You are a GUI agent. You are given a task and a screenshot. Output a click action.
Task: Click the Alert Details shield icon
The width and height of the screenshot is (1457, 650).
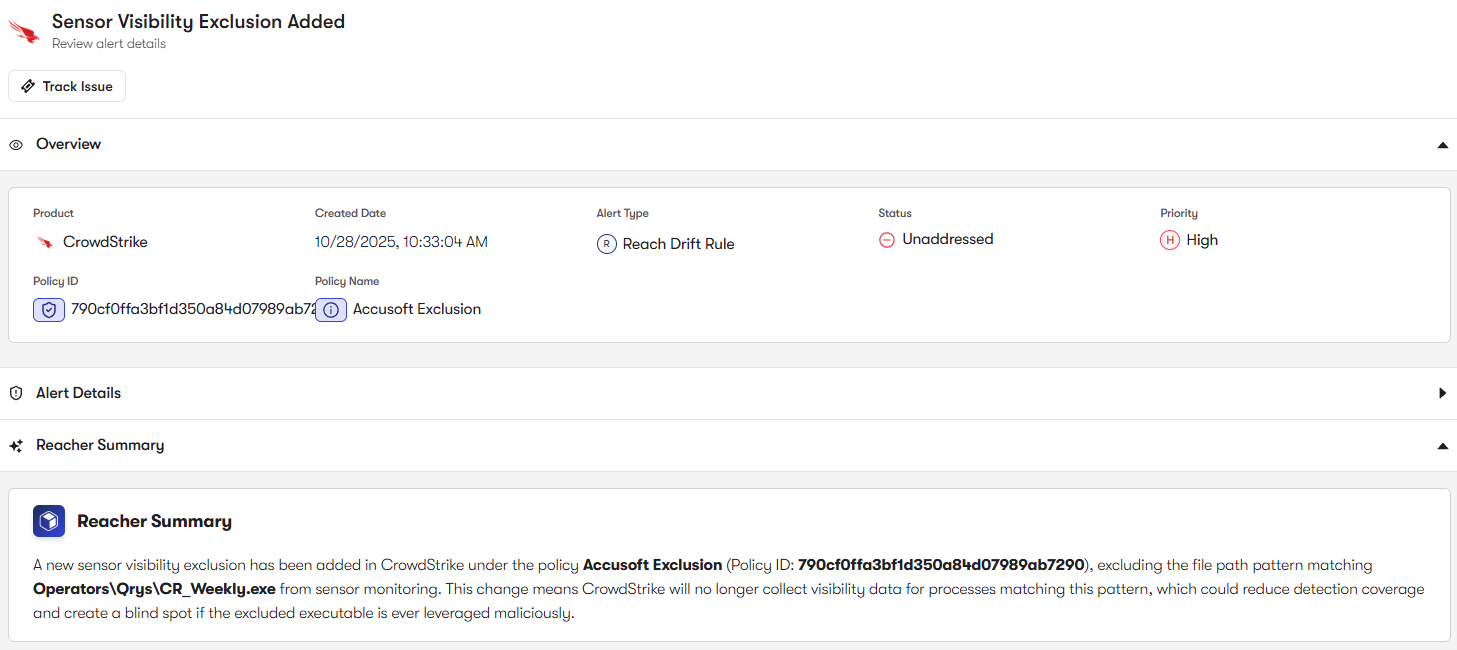point(16,394)
